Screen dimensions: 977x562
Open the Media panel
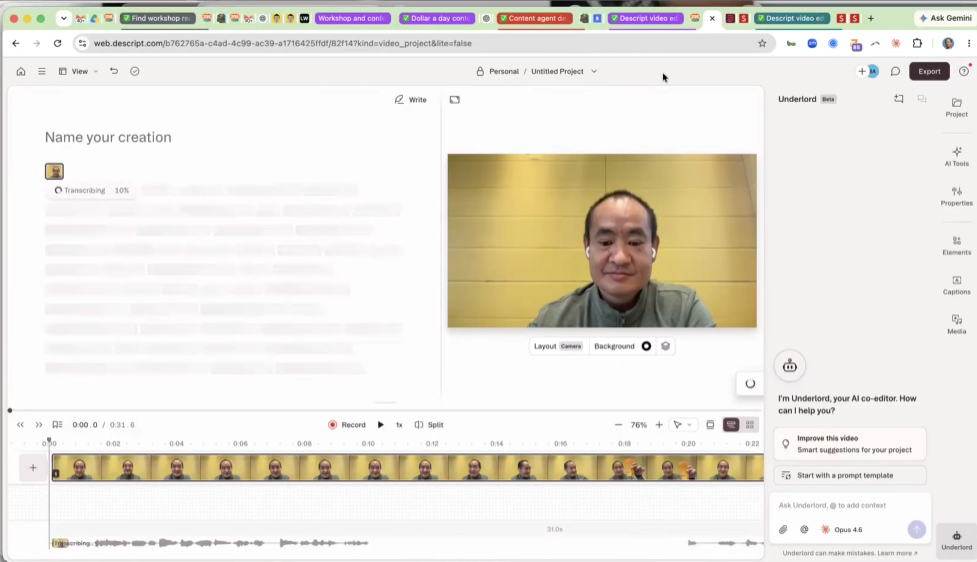click(956, 324)
